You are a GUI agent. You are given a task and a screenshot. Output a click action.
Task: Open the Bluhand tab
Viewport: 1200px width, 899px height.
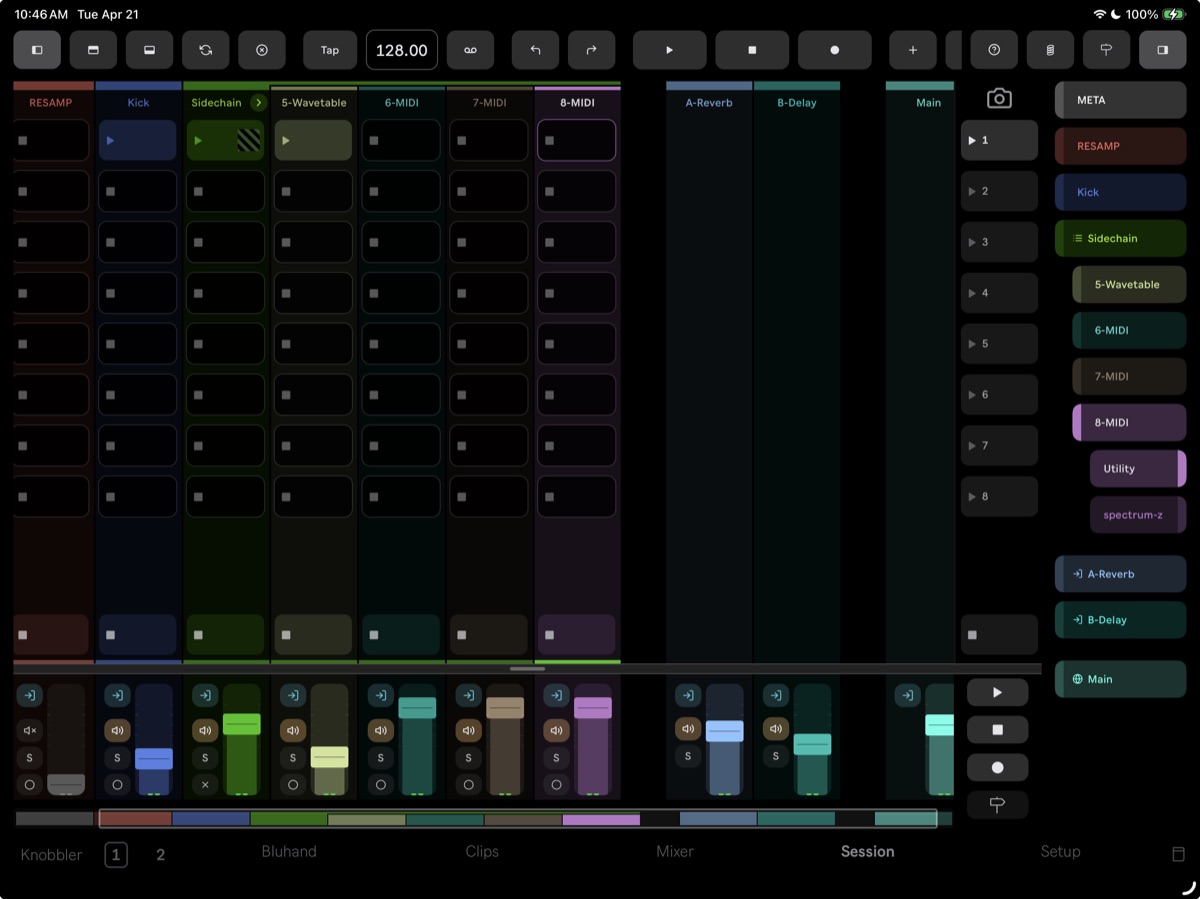pos(289,852)
